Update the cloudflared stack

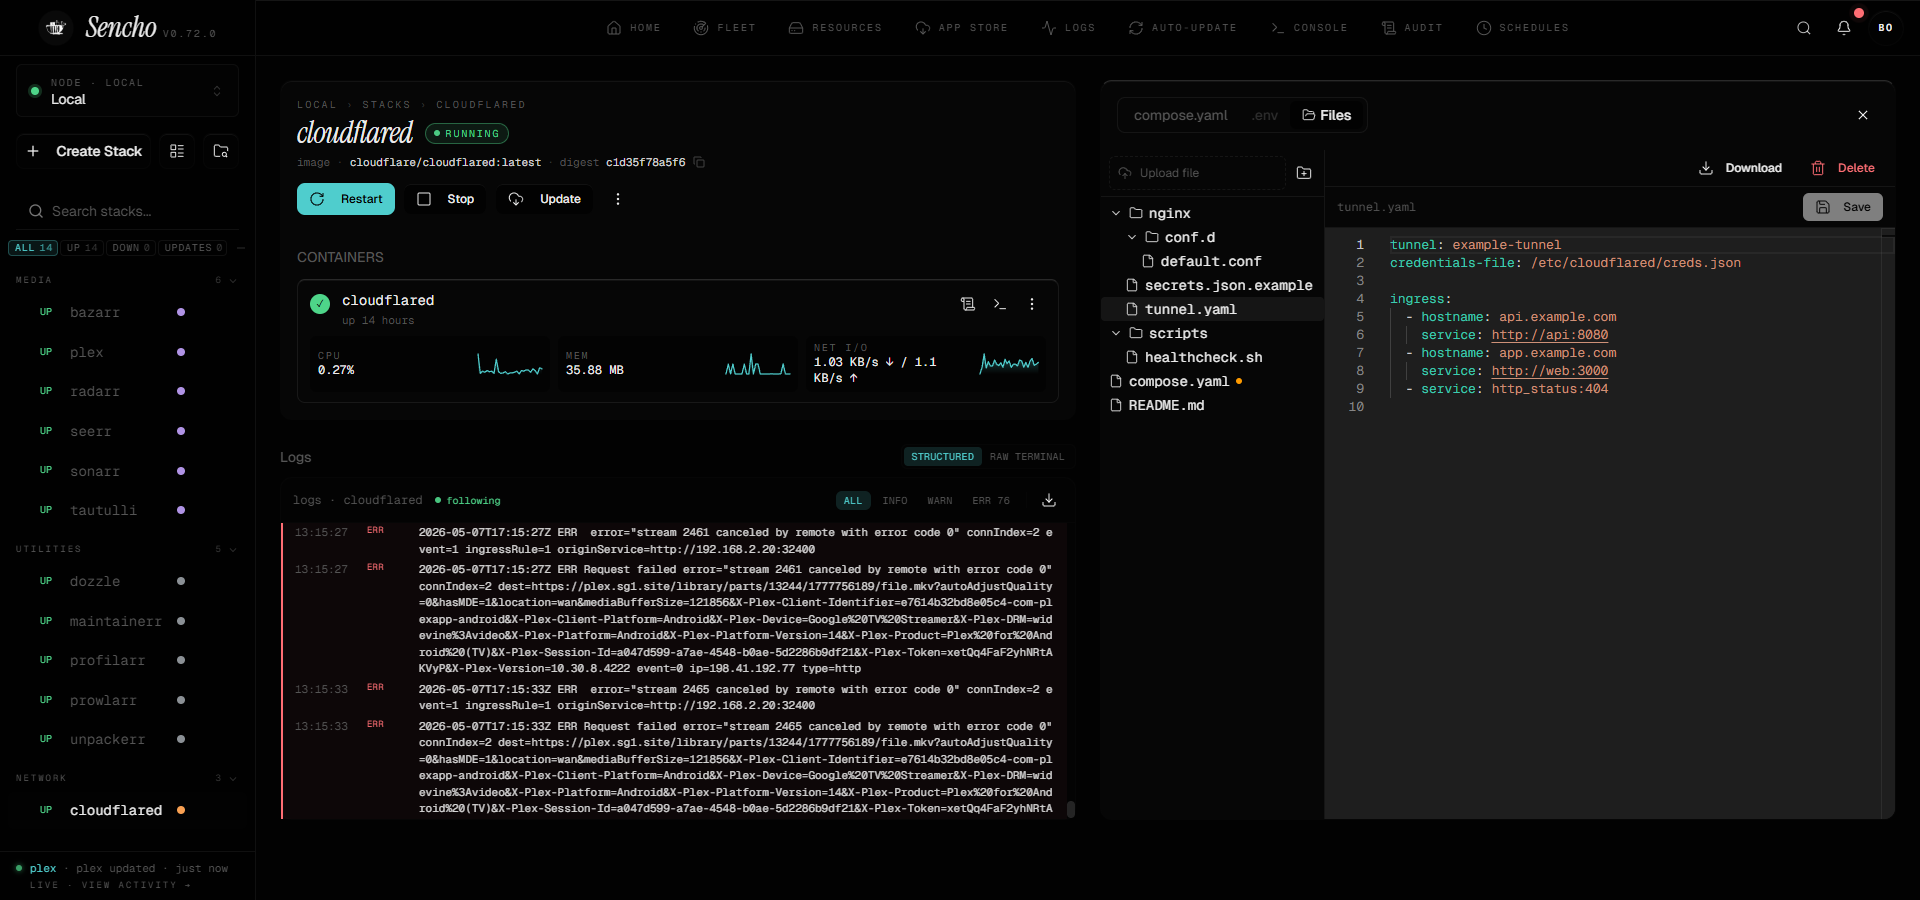coord(545,199)
